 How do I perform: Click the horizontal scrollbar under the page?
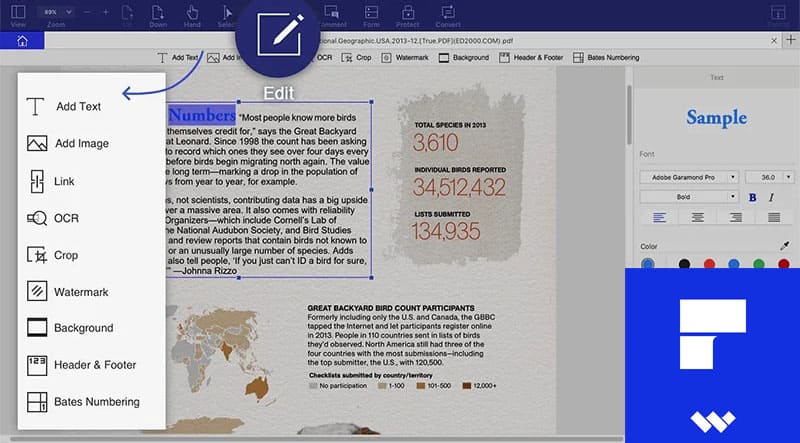pos(316,438)
